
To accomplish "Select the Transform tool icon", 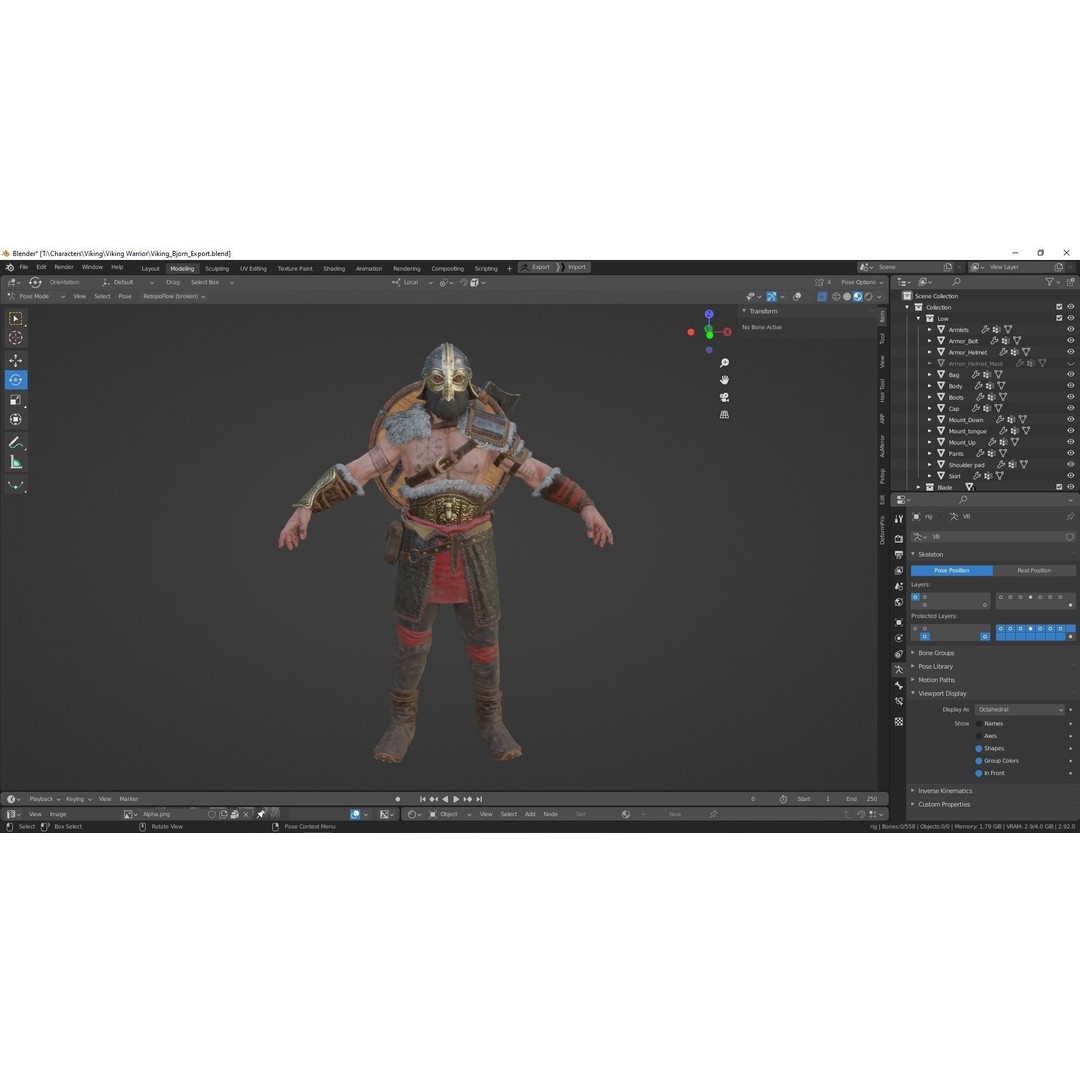I will [x=15, y=419].
